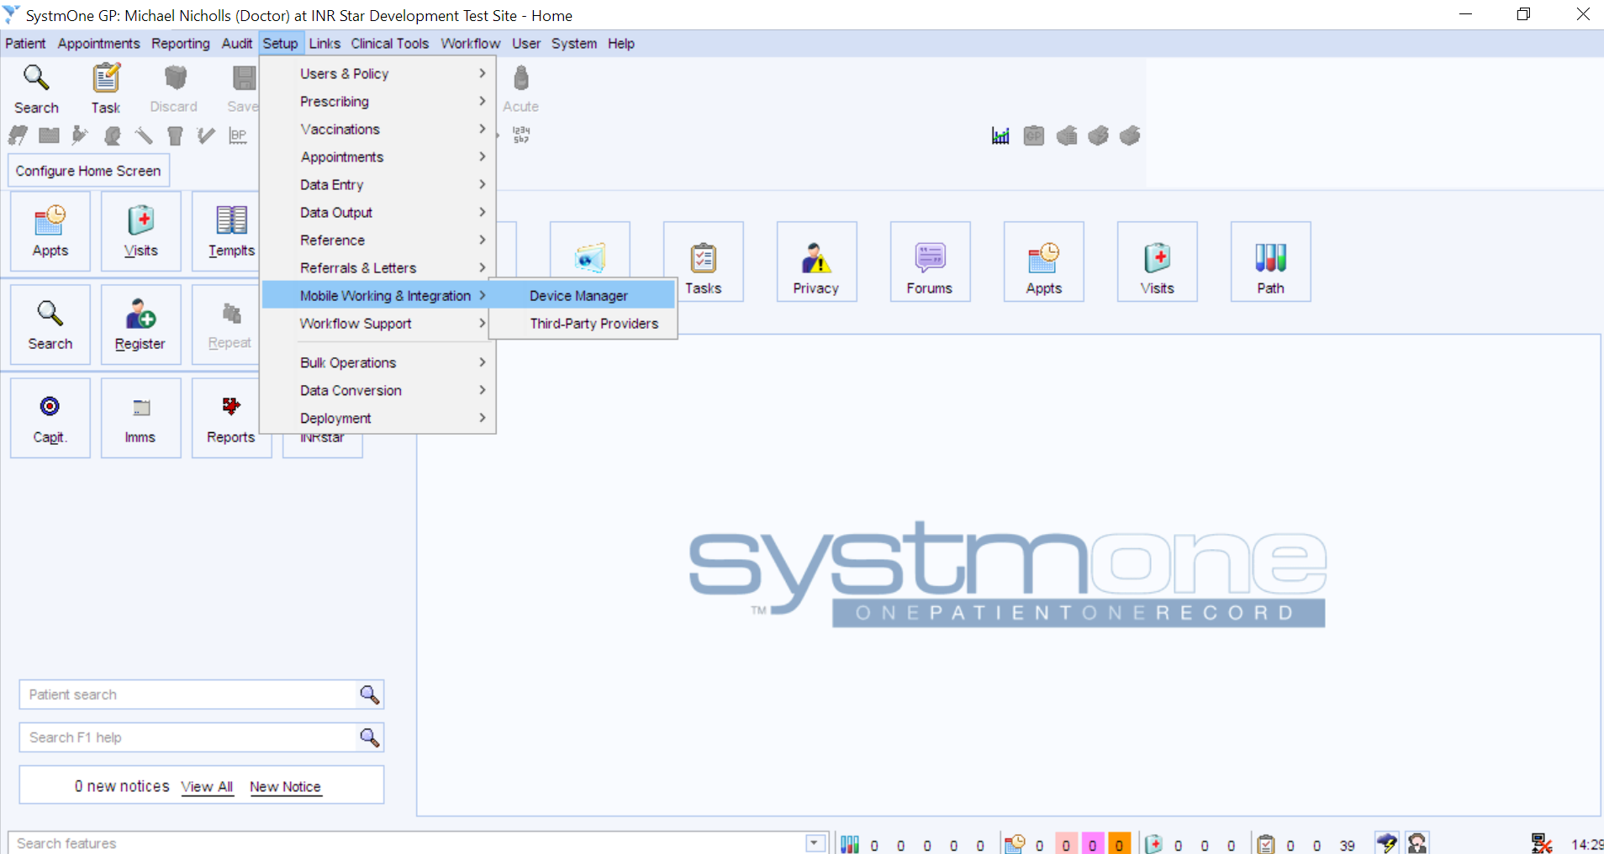This screenshot has width=1604, height=854.
Task: Click the first greyed printer toolbar icon
Action: pos(1066,136)
